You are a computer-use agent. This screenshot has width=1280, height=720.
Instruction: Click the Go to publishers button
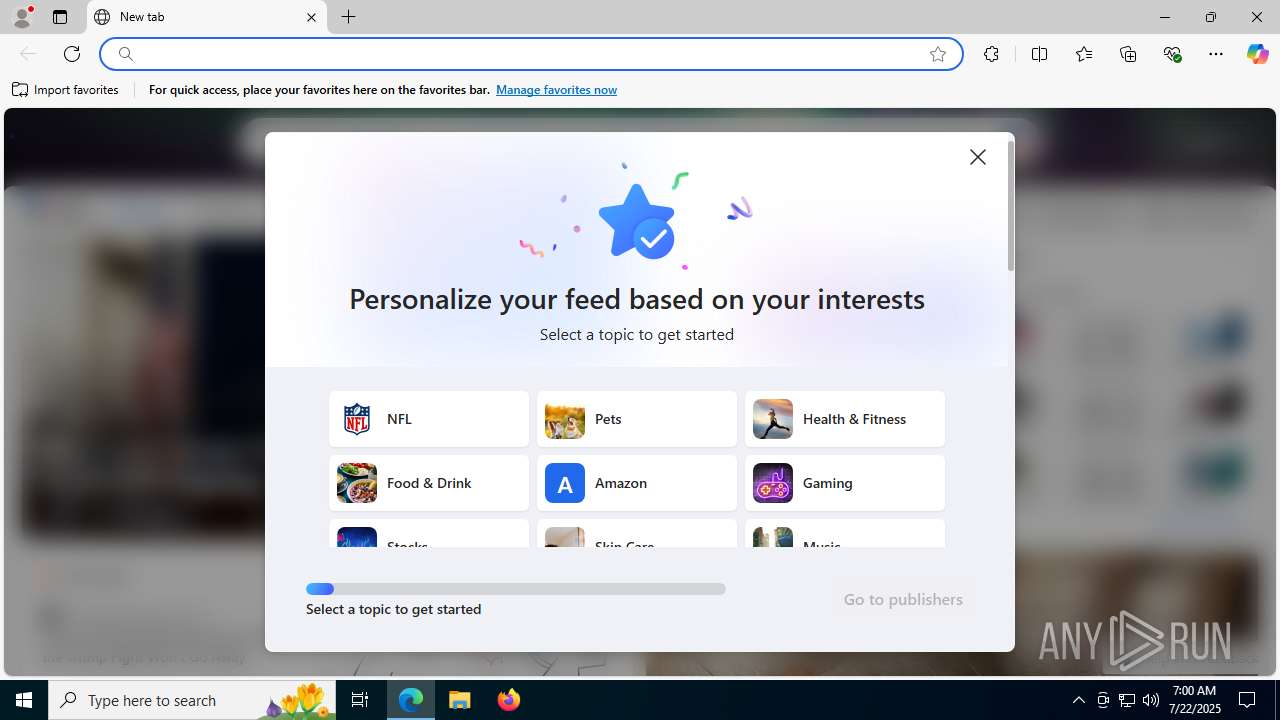click(903, 599)
